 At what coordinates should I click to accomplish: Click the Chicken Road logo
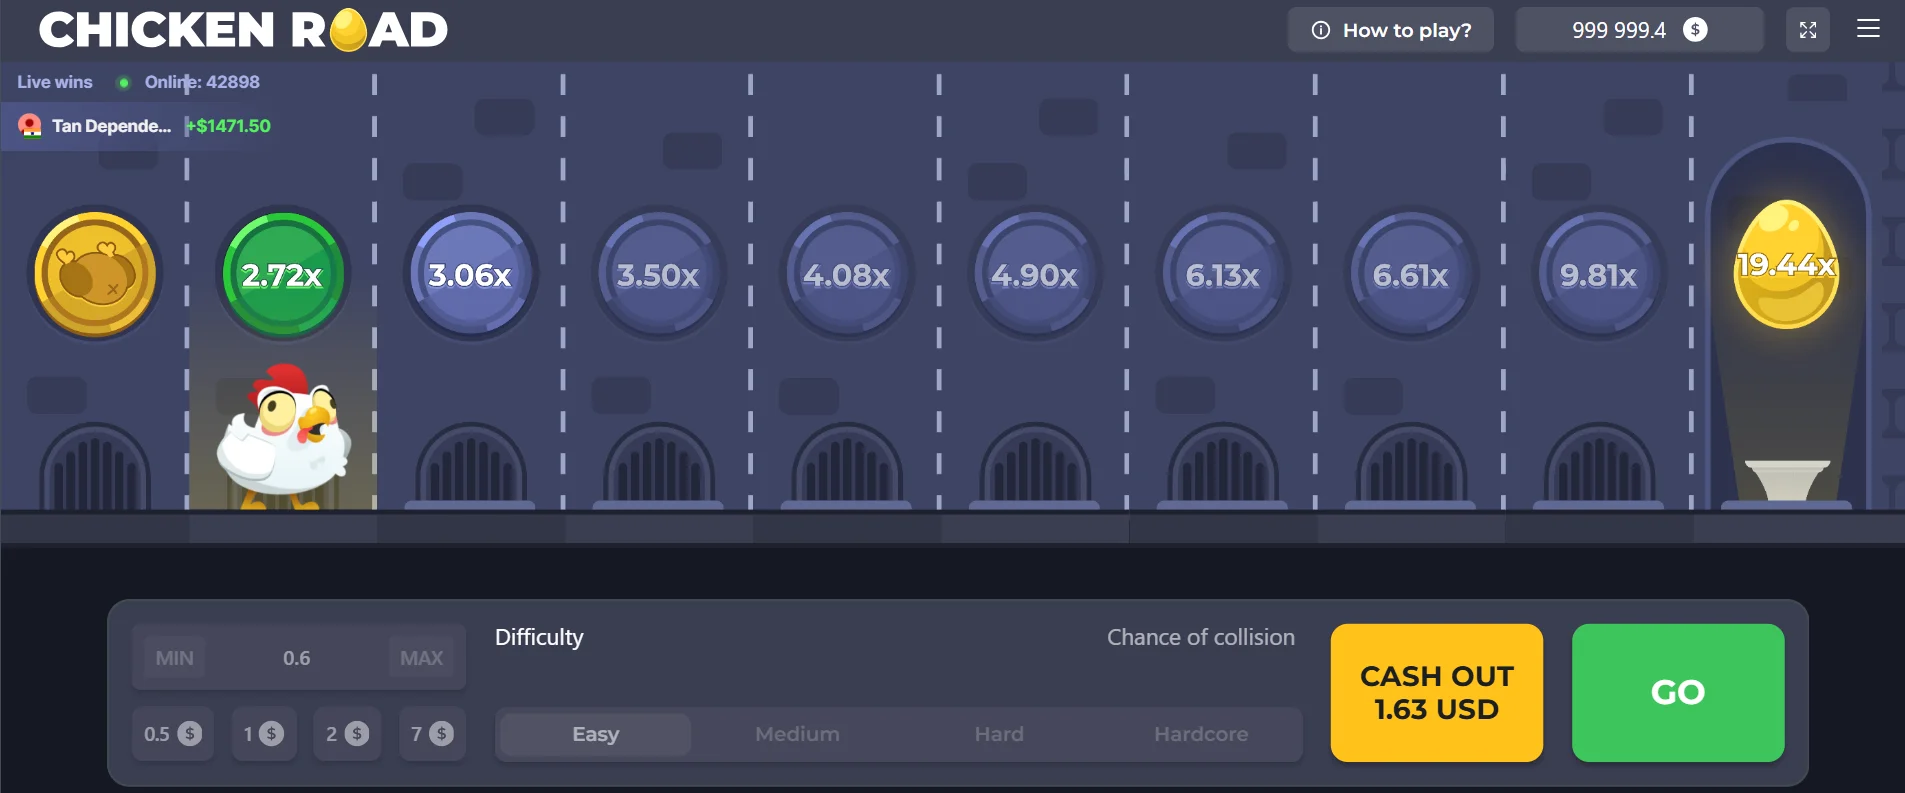click(x=243, y=30)
